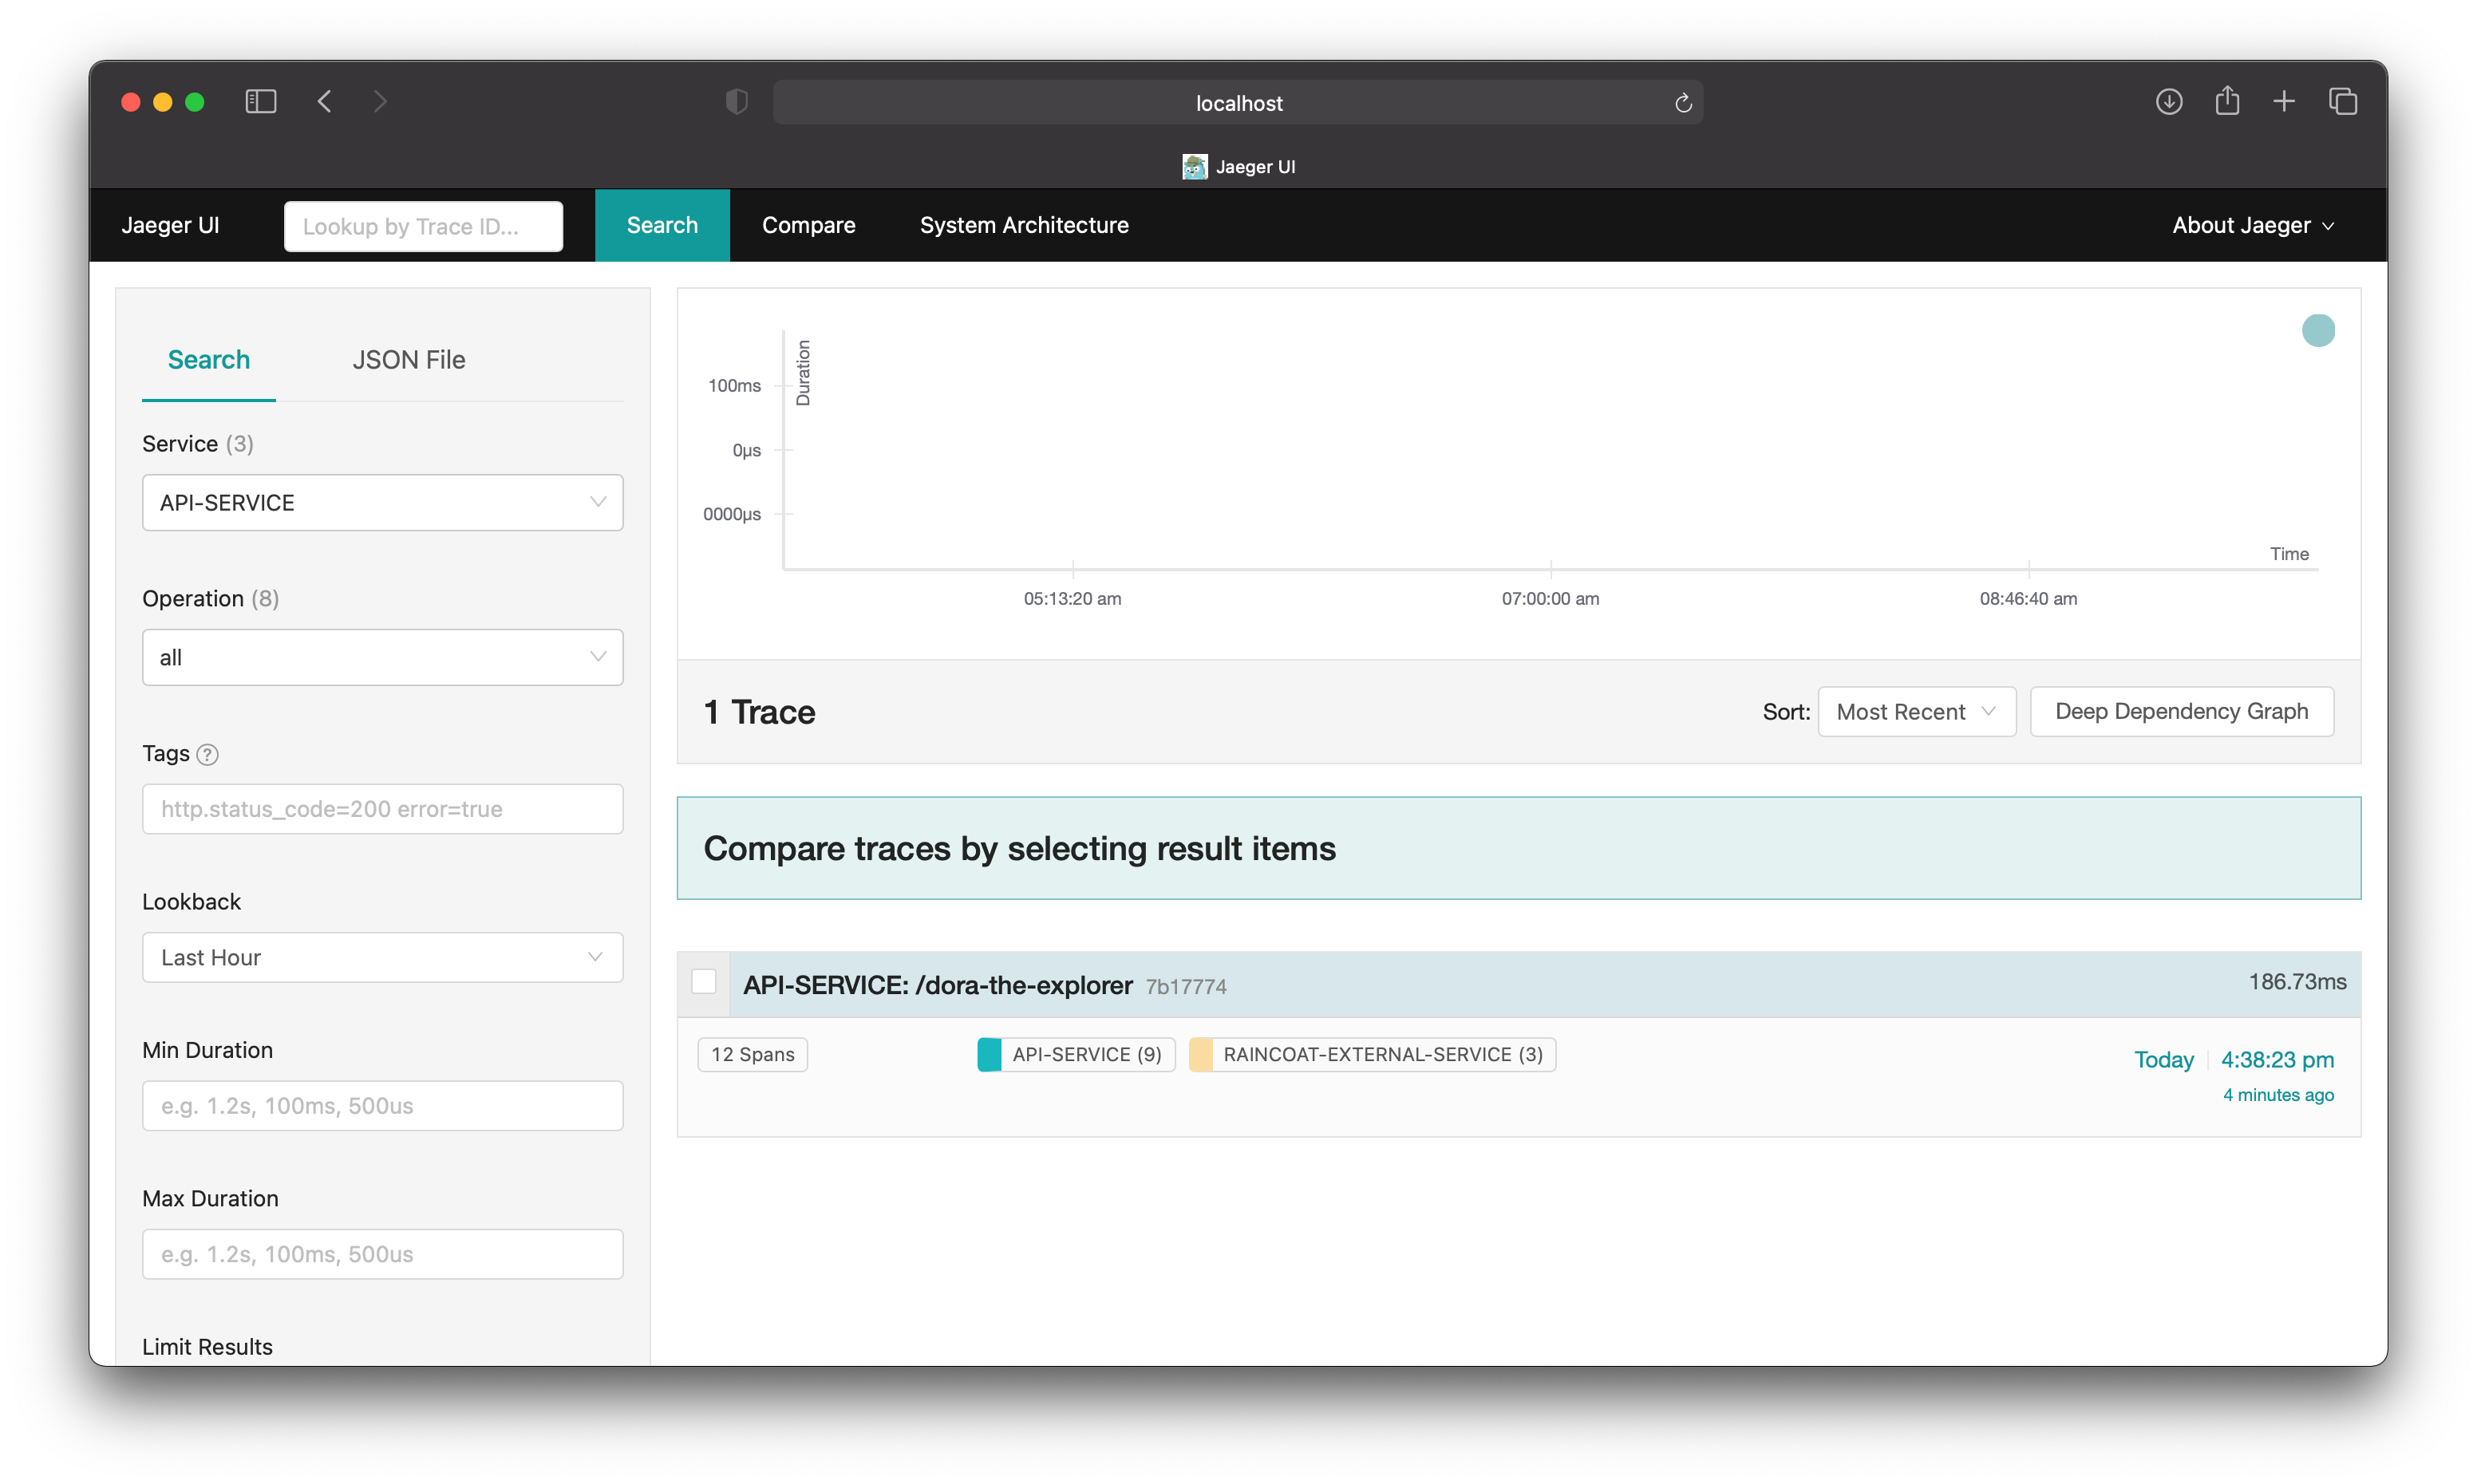The width and height of the screenshot is (2477, 1484).
Task: Click the teal dot in the scatter plot
Action: (x=2319, y=330)
